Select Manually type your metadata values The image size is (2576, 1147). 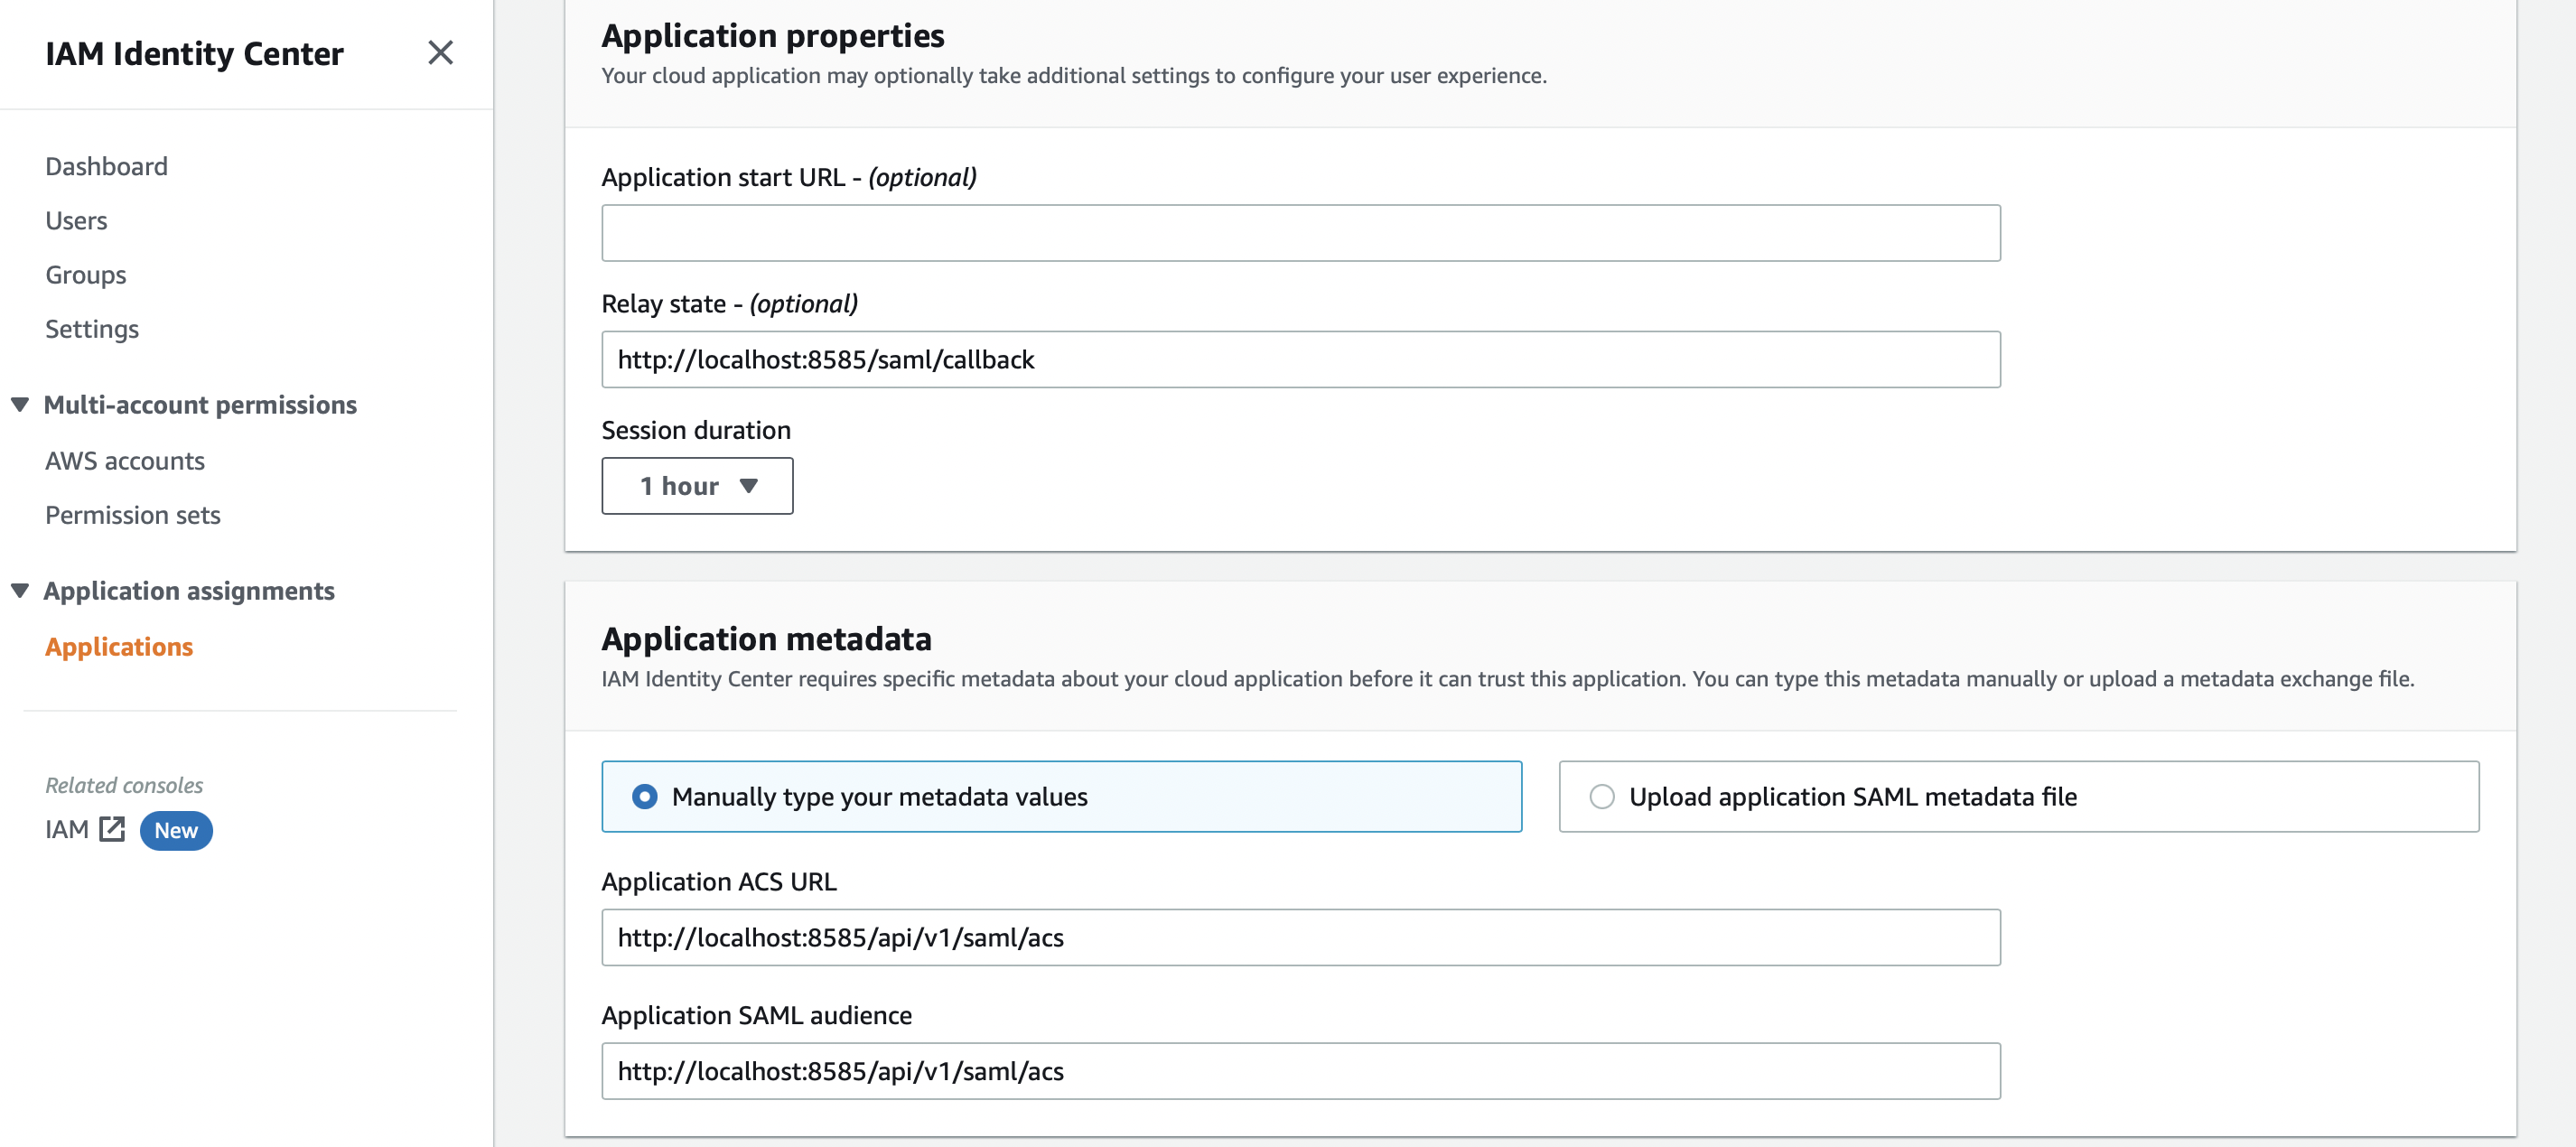point(645,797)
